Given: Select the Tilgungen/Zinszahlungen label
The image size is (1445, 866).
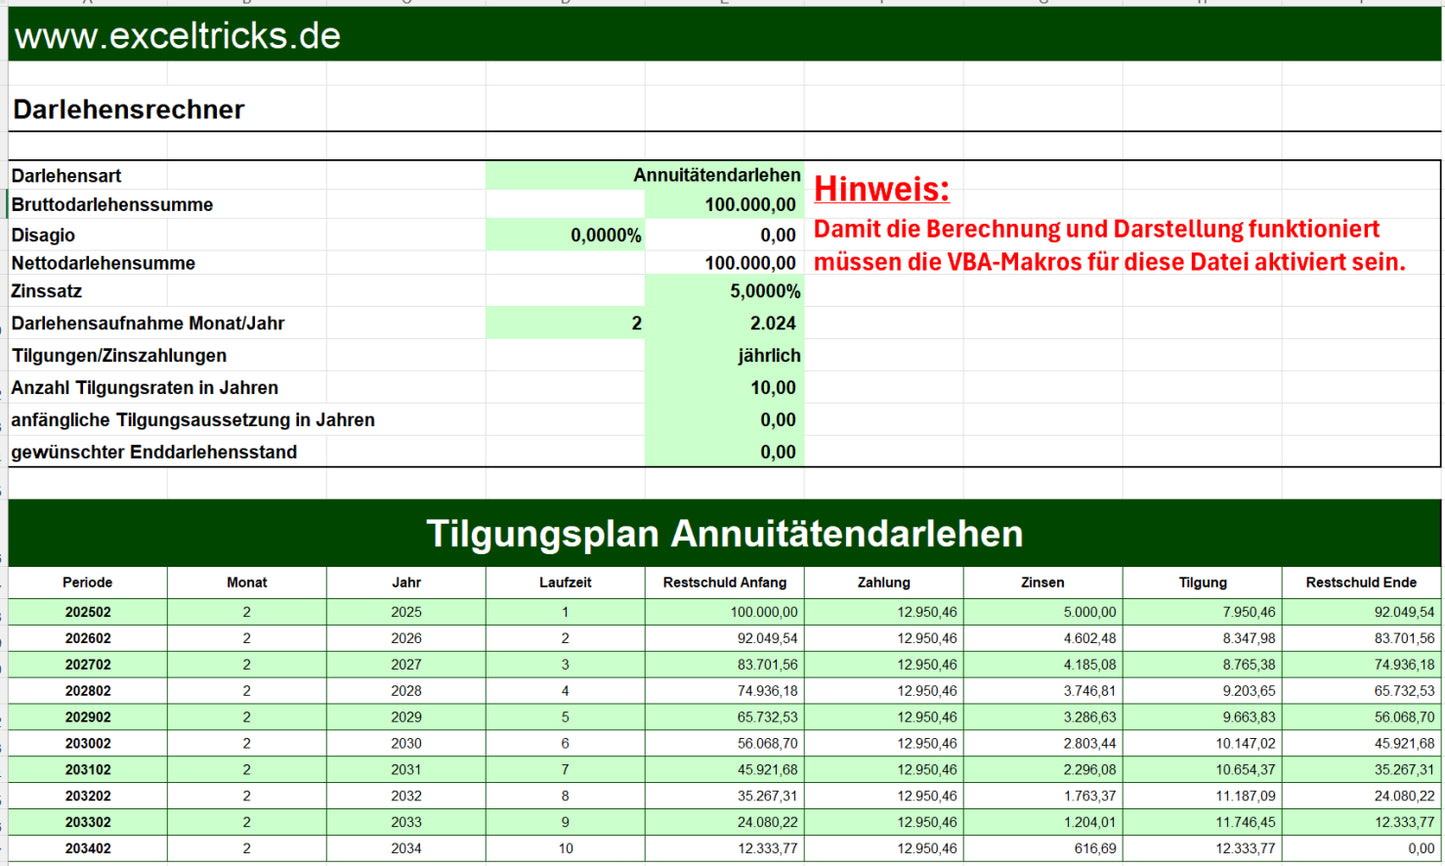Looking at the screenshot, I should [119, 355].
